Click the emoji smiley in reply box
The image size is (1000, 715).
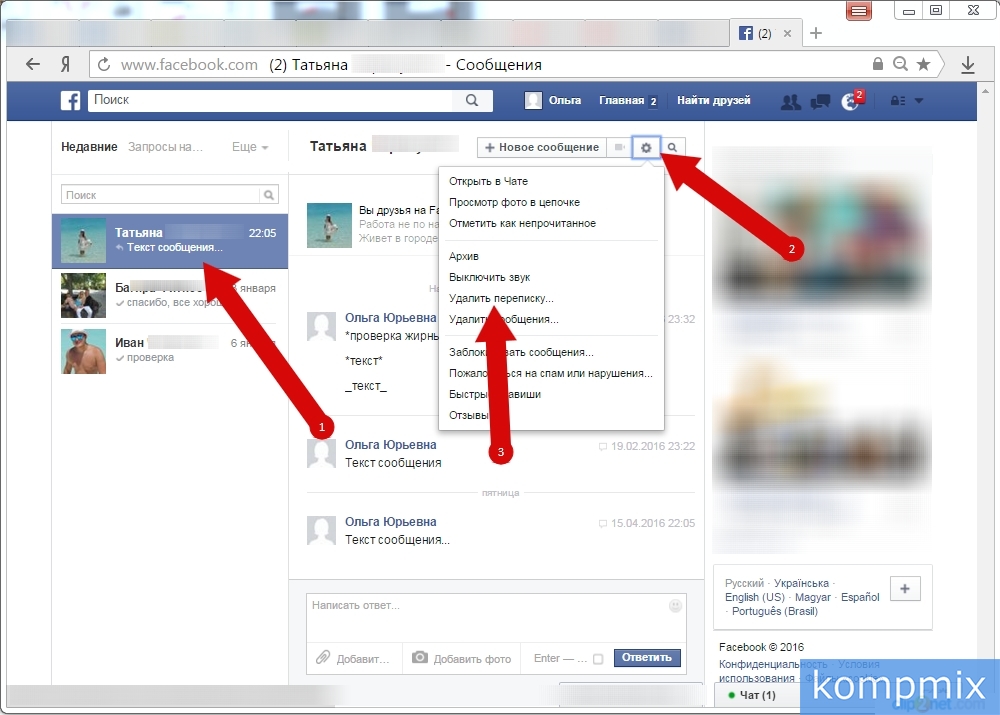pos(675,606)
